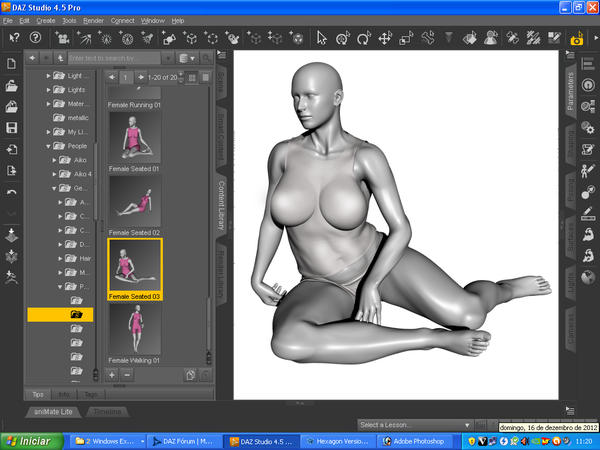Expand the People folder in the tree

click(x=48, y=146)
